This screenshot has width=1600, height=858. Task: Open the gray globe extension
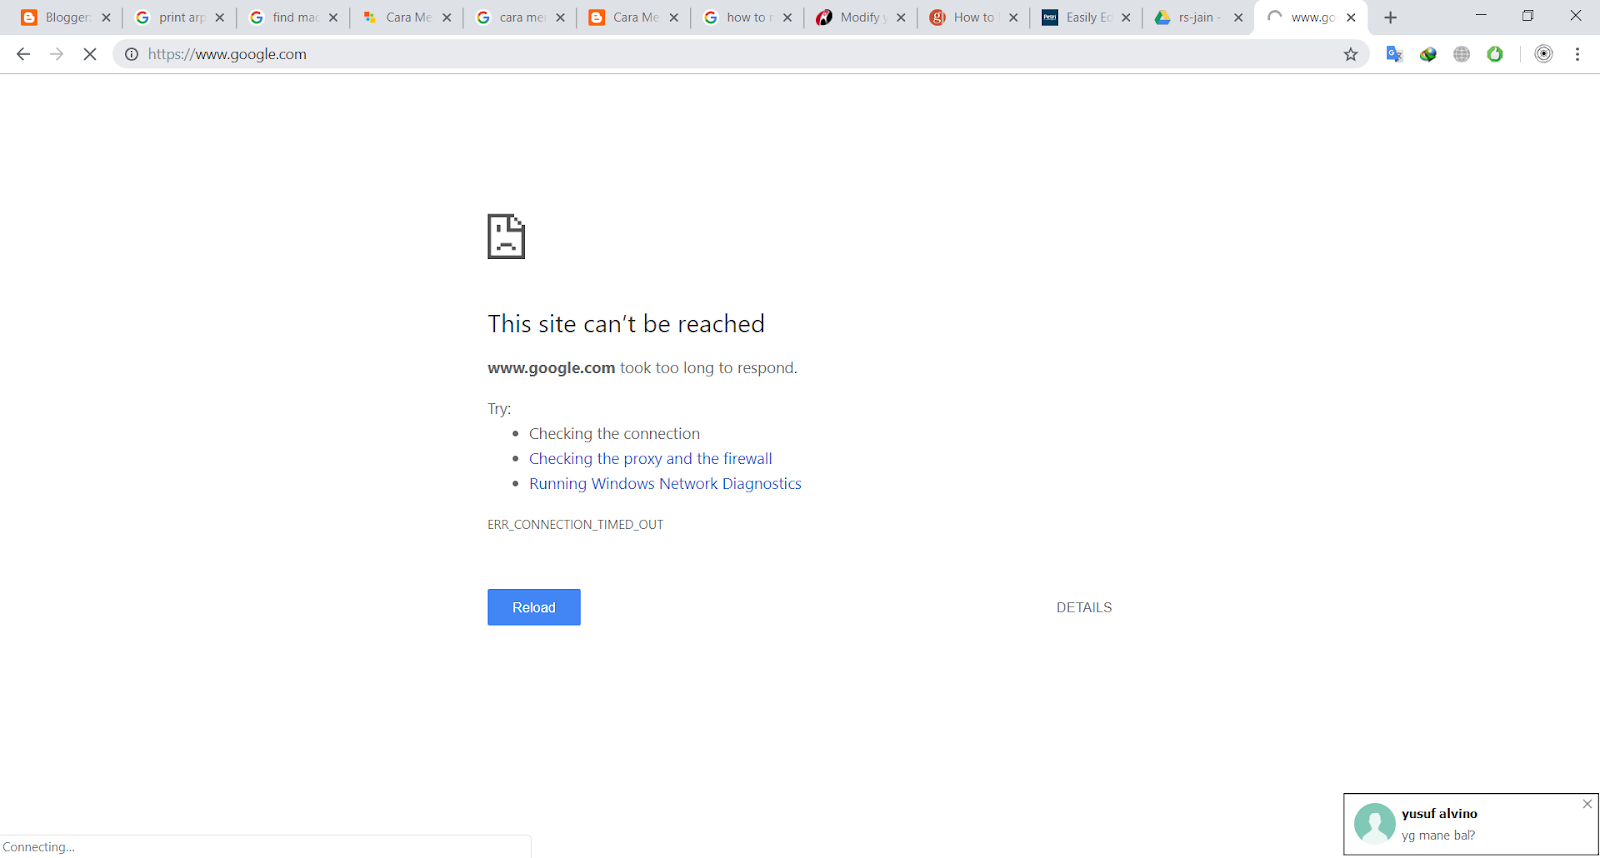1461,54
